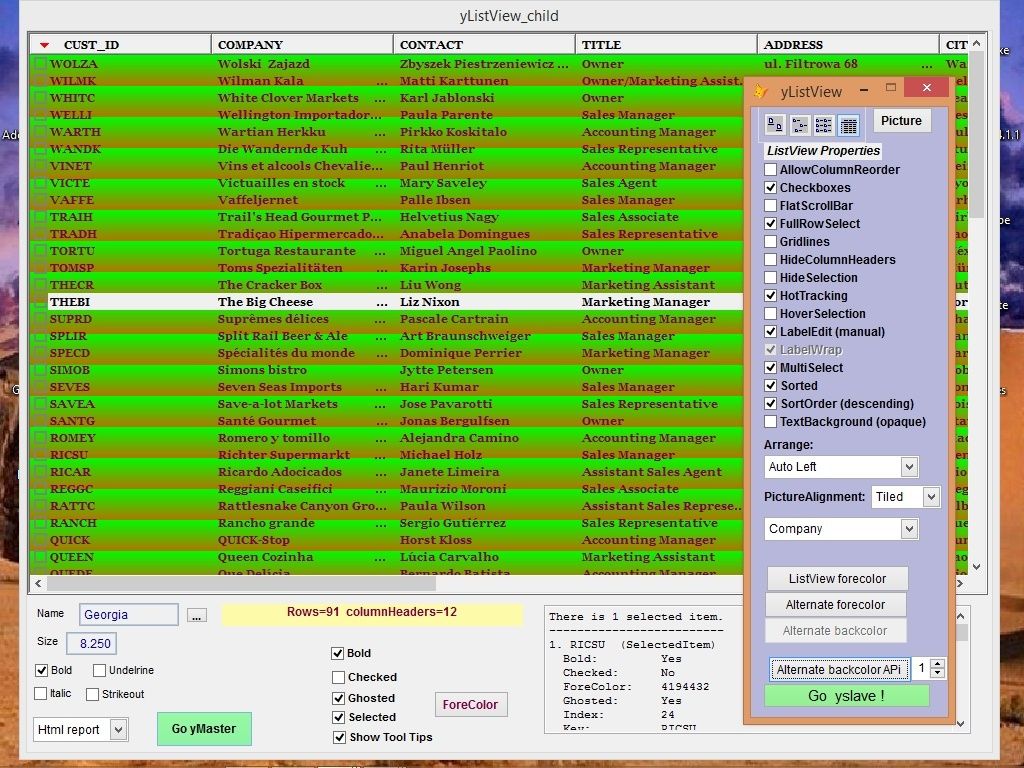Switch to list view mode icon
This screenshot has height=768, width=1024.
[x=824, y=123]
